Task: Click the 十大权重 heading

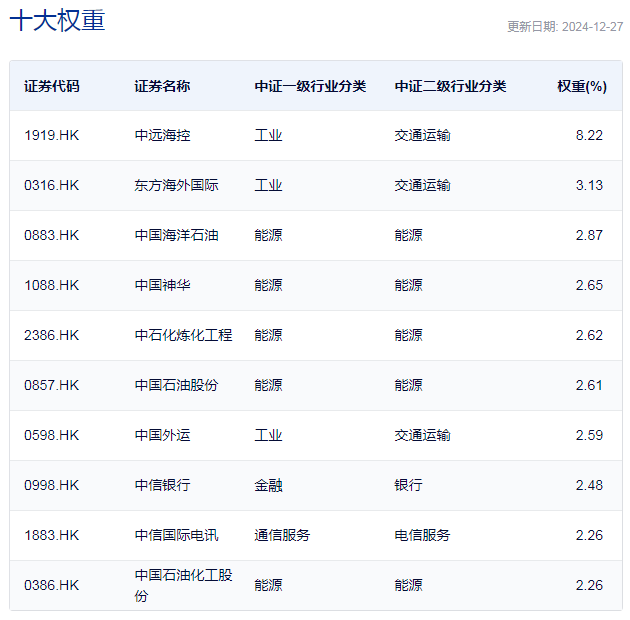Action: point(57,20)
